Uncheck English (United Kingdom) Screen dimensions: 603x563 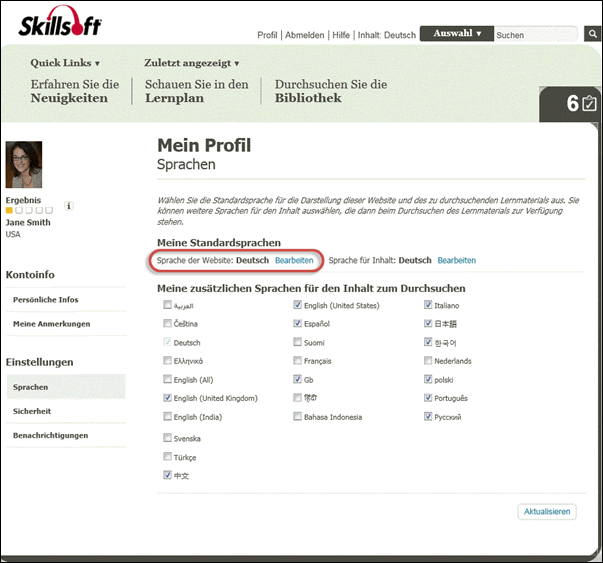(x=167, y=398)
